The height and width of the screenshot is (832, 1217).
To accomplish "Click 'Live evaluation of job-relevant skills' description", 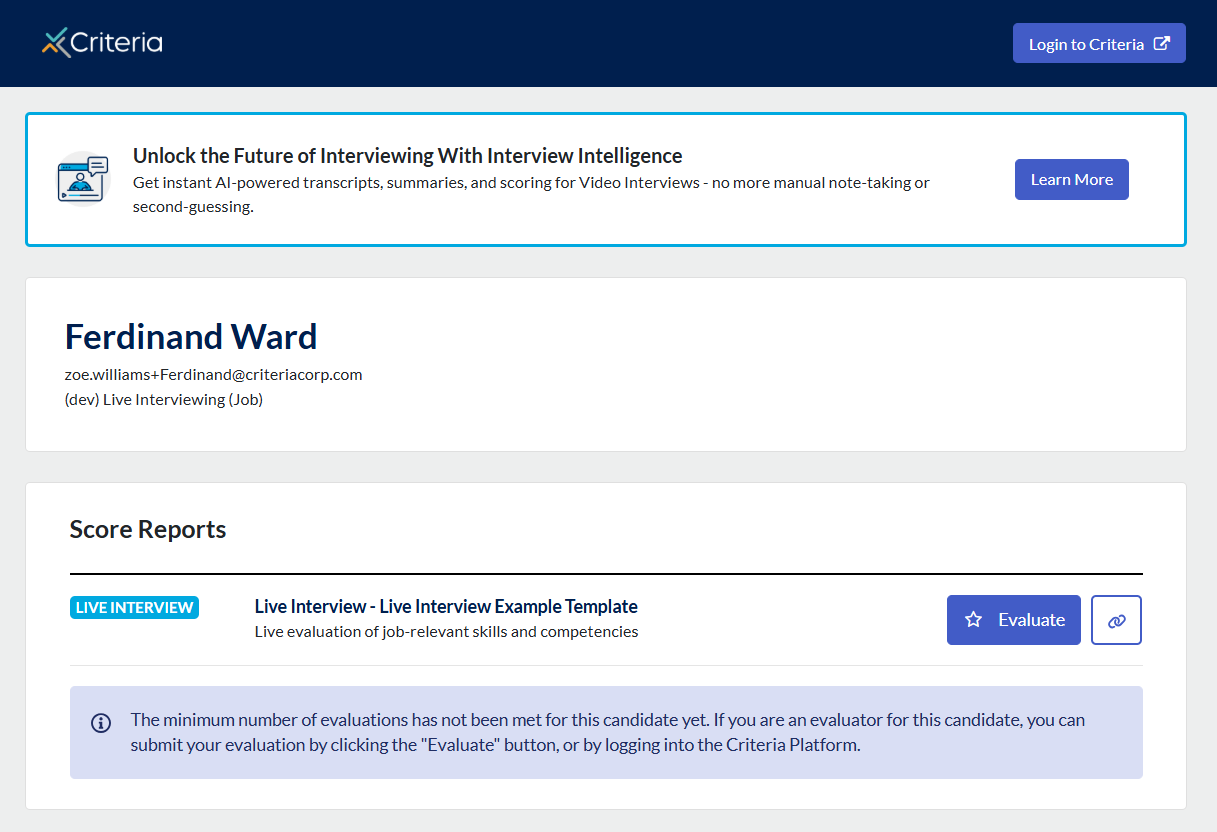I will click(x=447, y=632).
